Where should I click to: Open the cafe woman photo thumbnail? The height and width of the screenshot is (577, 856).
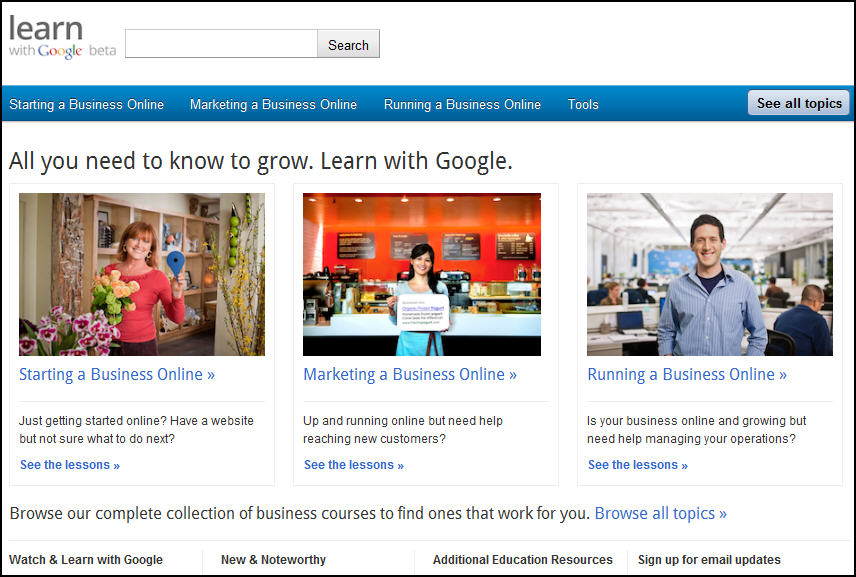tap(422, 274)
